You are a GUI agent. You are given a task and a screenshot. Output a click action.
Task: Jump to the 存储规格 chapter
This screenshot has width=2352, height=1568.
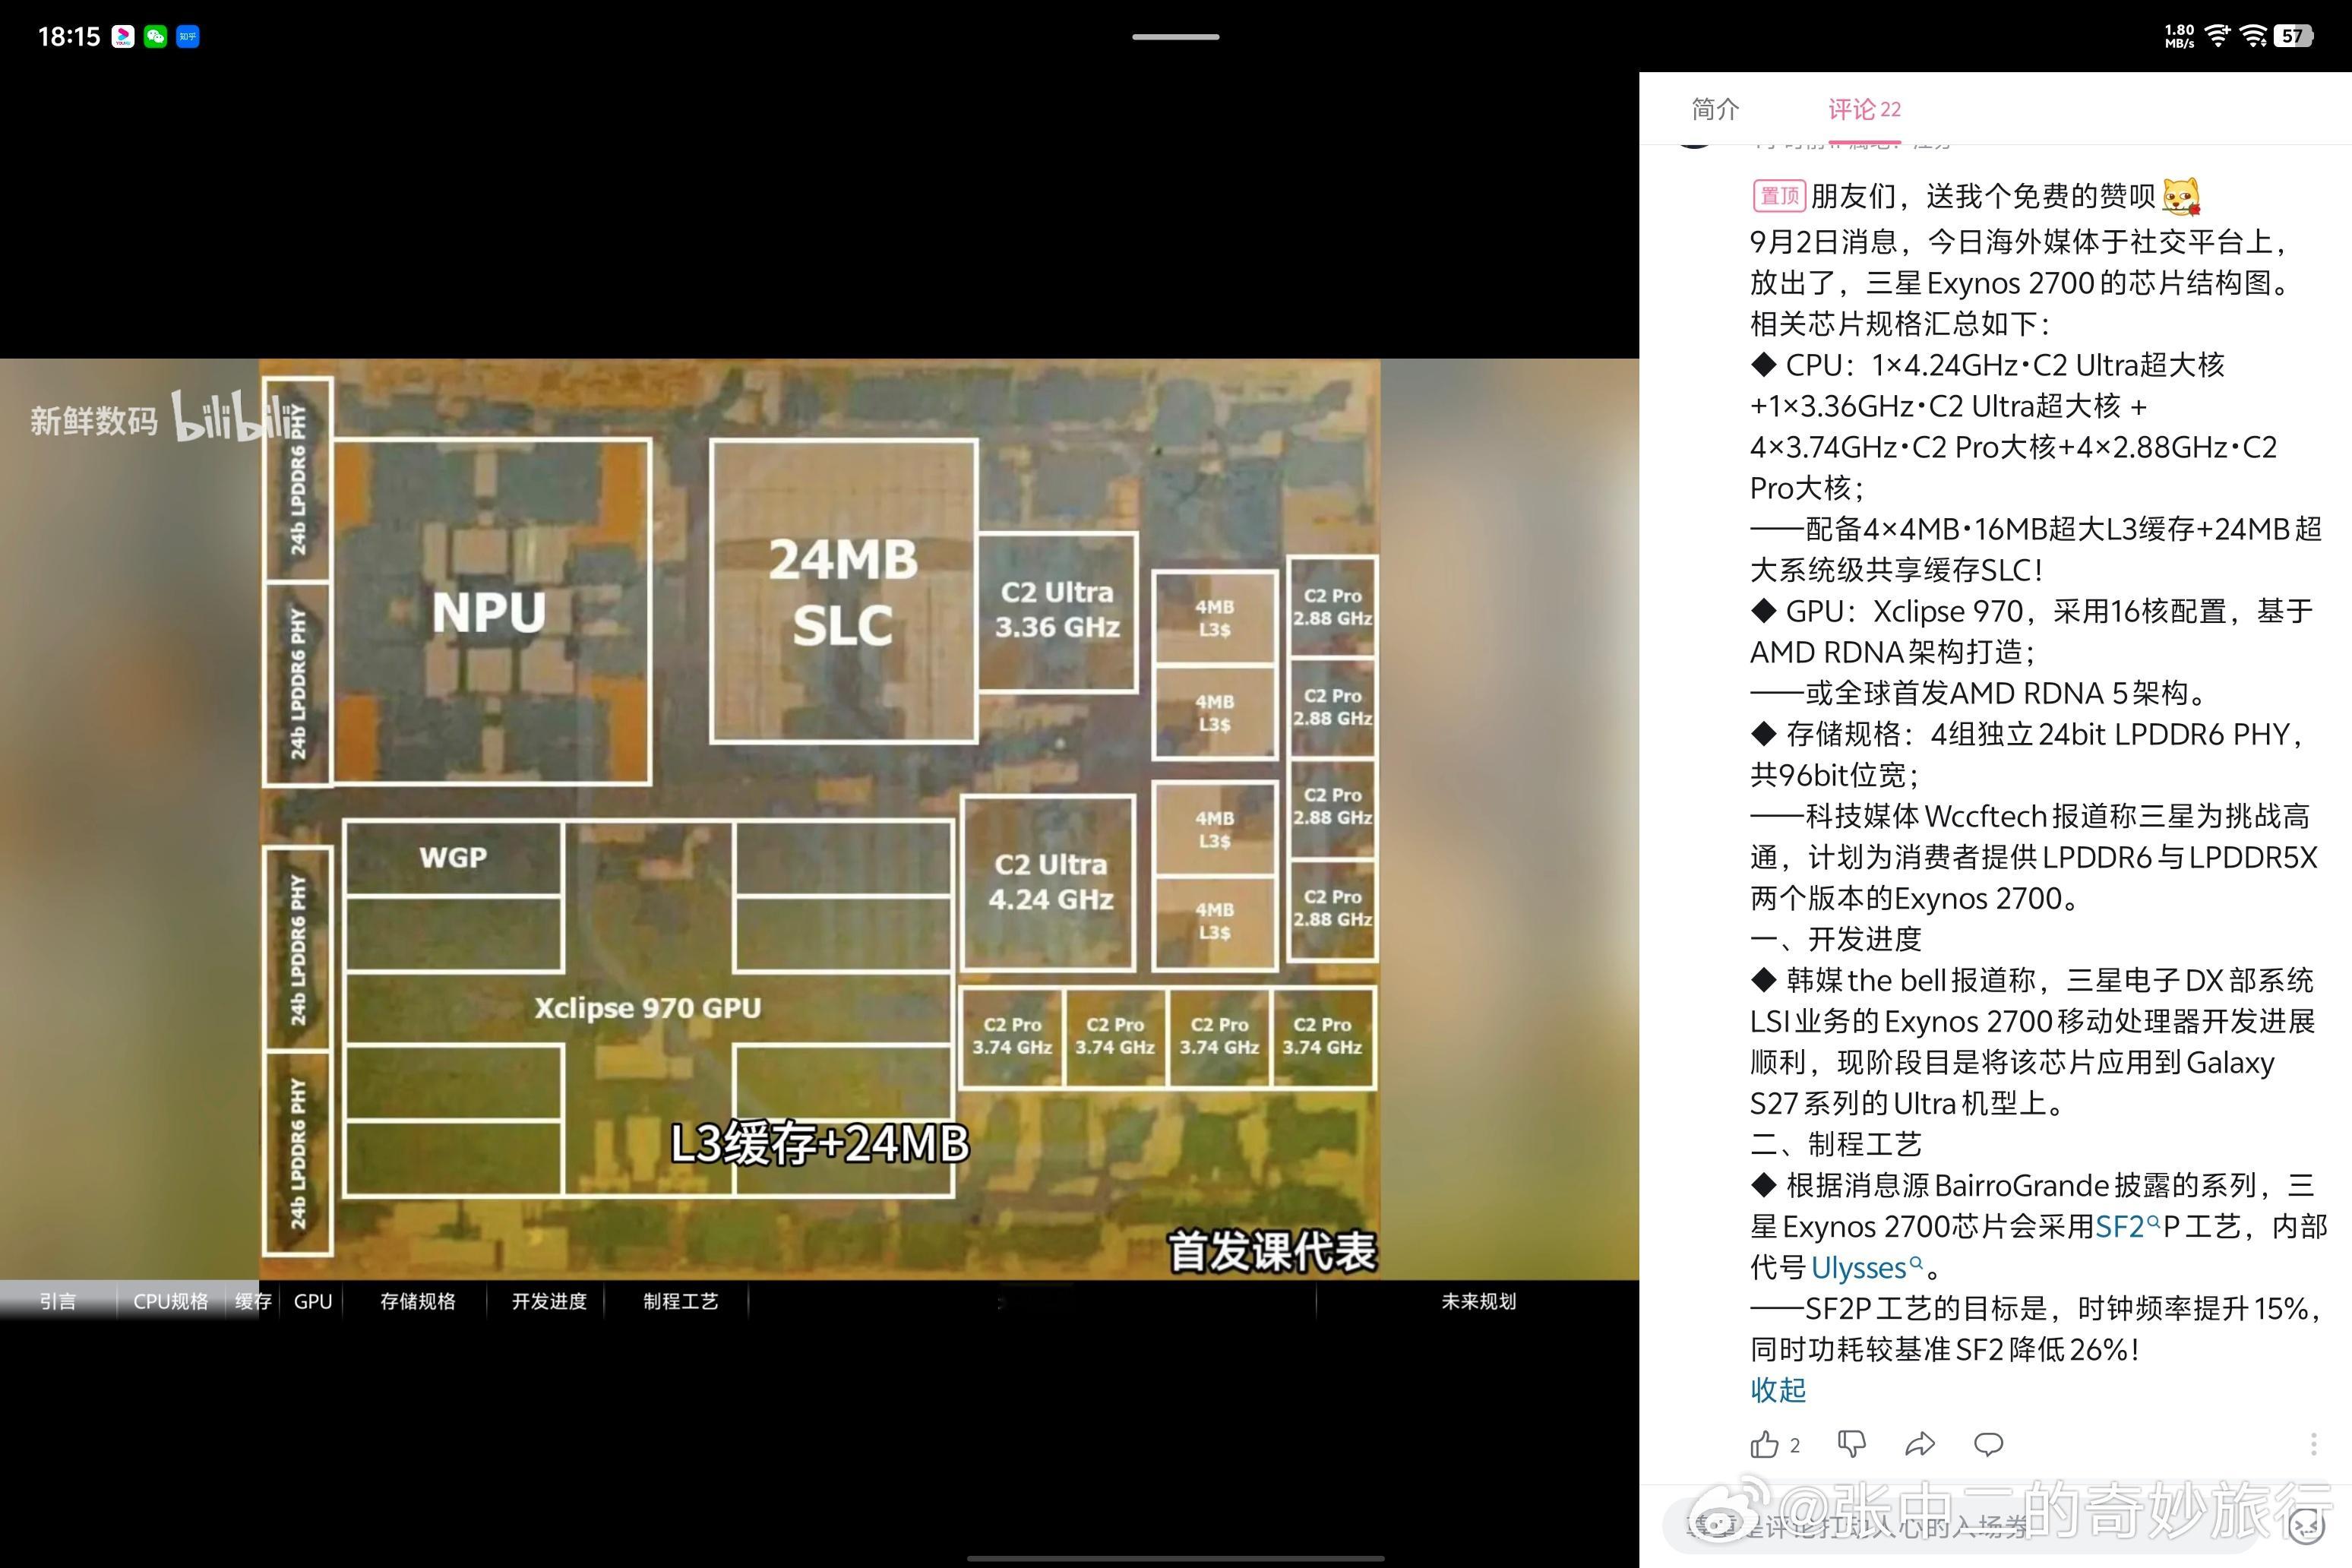(x=417, y=1301)
